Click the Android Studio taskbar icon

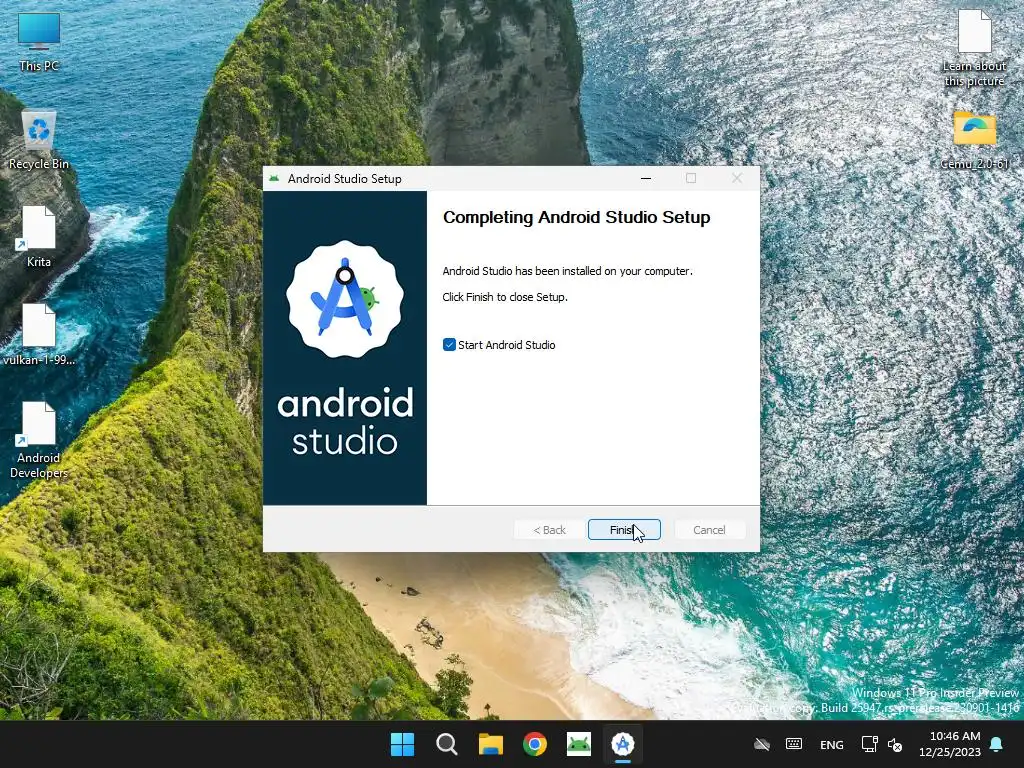[x=623, y=744]
